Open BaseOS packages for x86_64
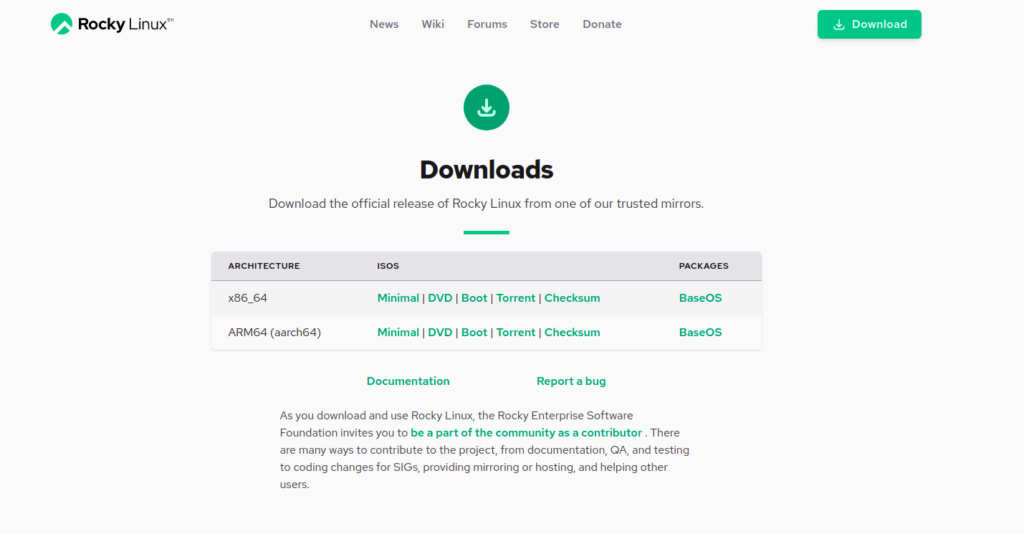Screen dimensions: 1024x534 pos(700,298)
